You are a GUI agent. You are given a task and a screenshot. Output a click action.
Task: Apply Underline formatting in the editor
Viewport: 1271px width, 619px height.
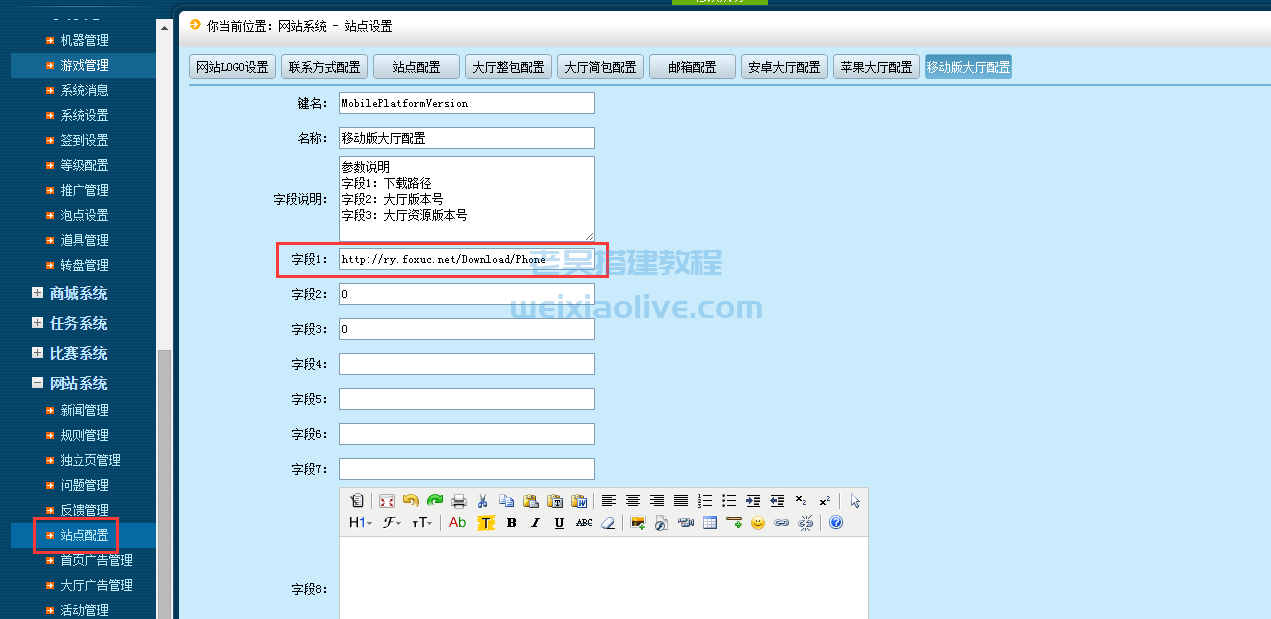(558, 524)
